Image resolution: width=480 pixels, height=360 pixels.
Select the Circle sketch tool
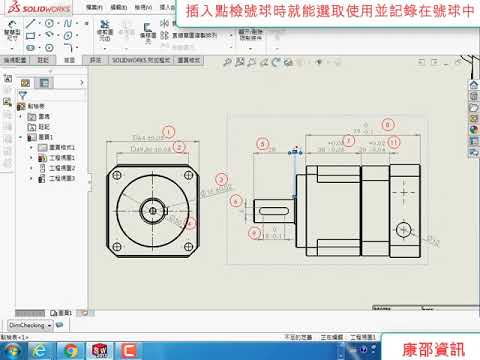[49, 23]
